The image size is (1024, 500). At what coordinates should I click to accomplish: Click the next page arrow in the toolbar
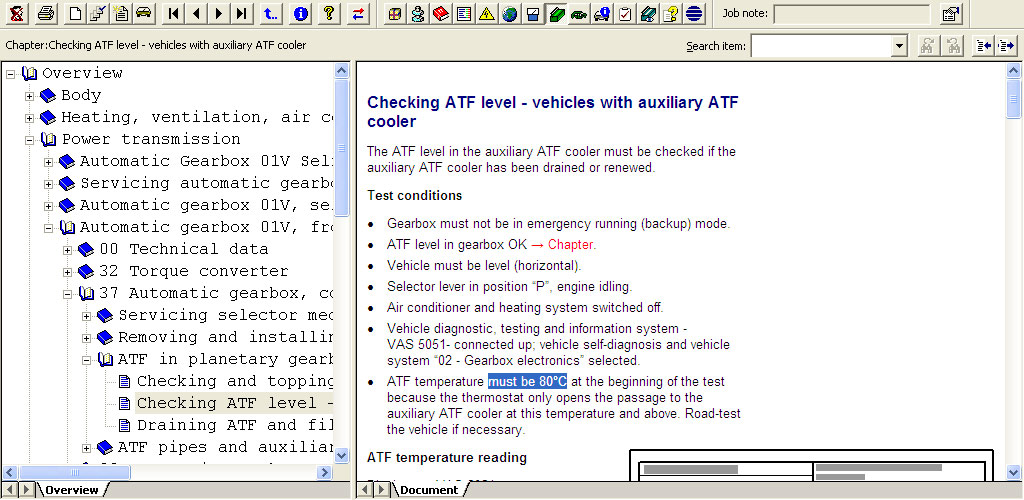coord(219,14)
